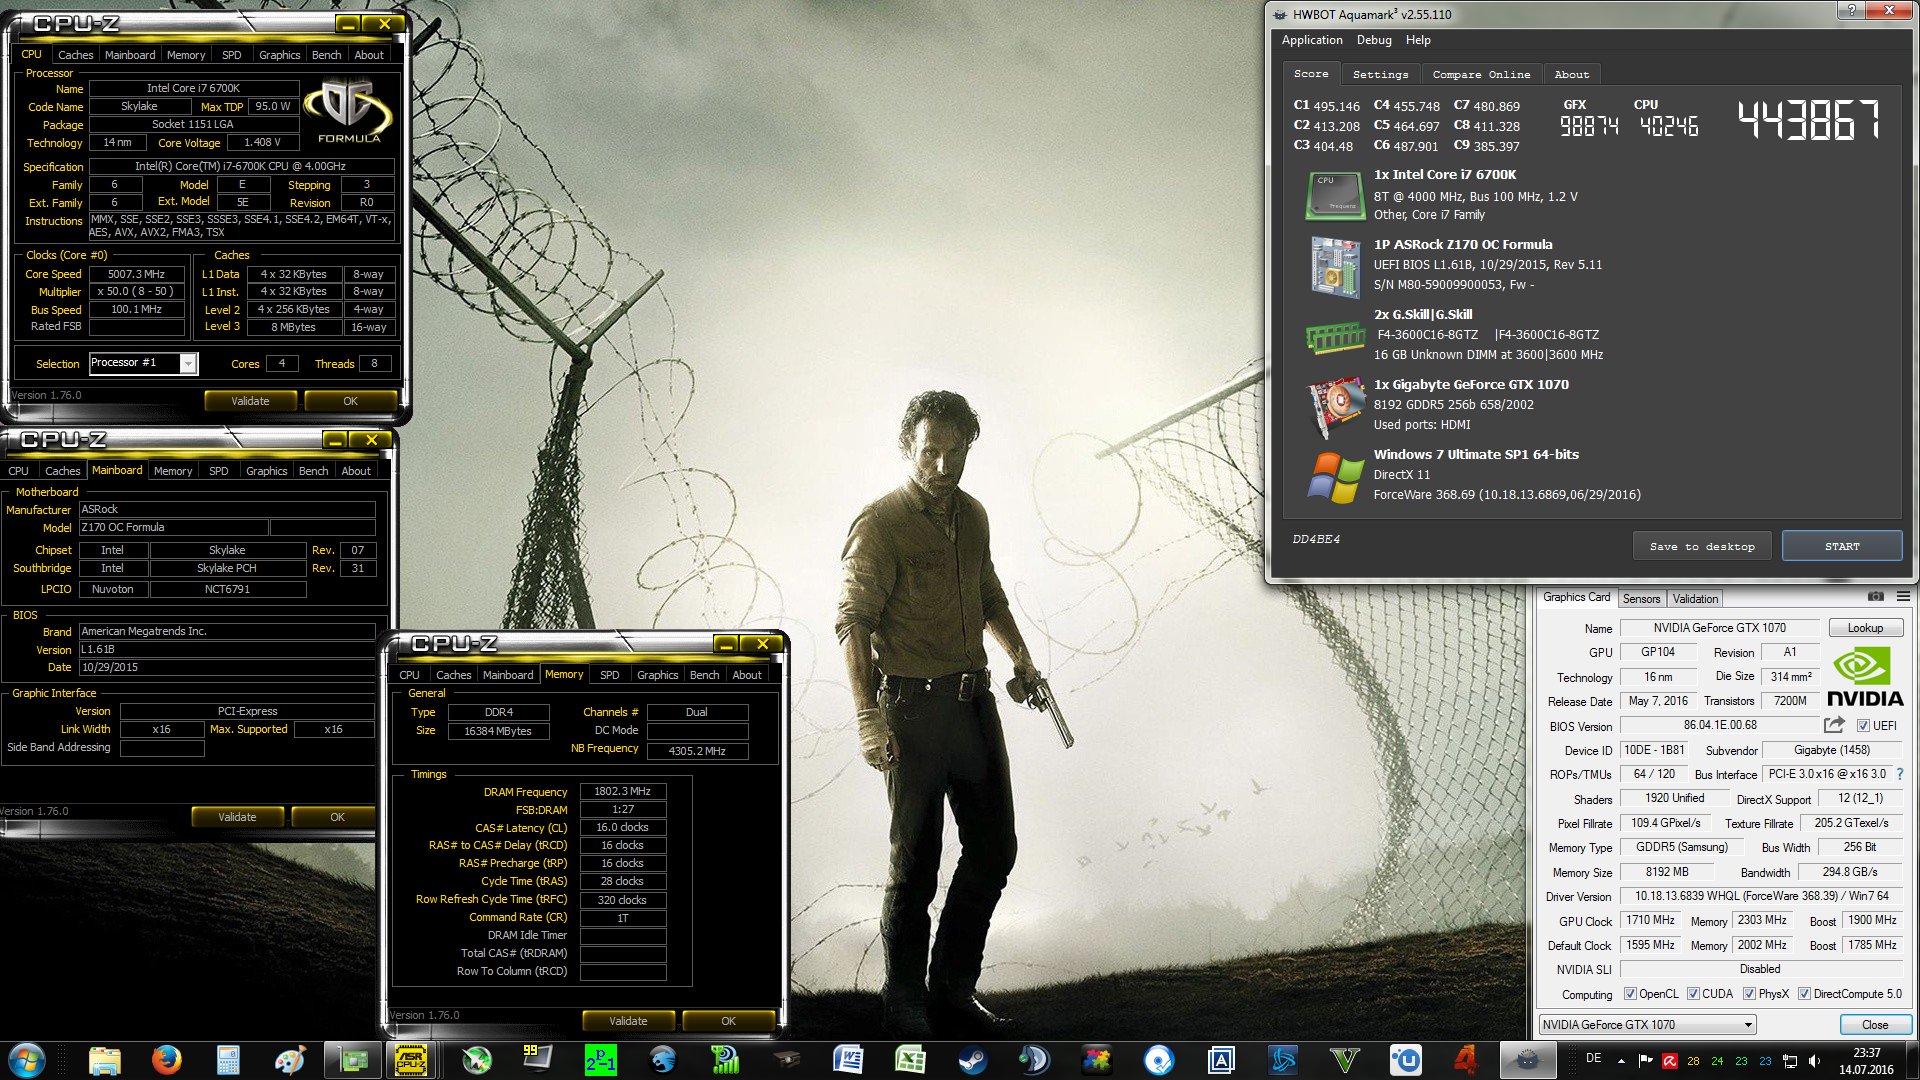Toggle the DirectCompute 5.0 checkbox
Viewport: 1920px width, 1080px height.
(1804, 994)
